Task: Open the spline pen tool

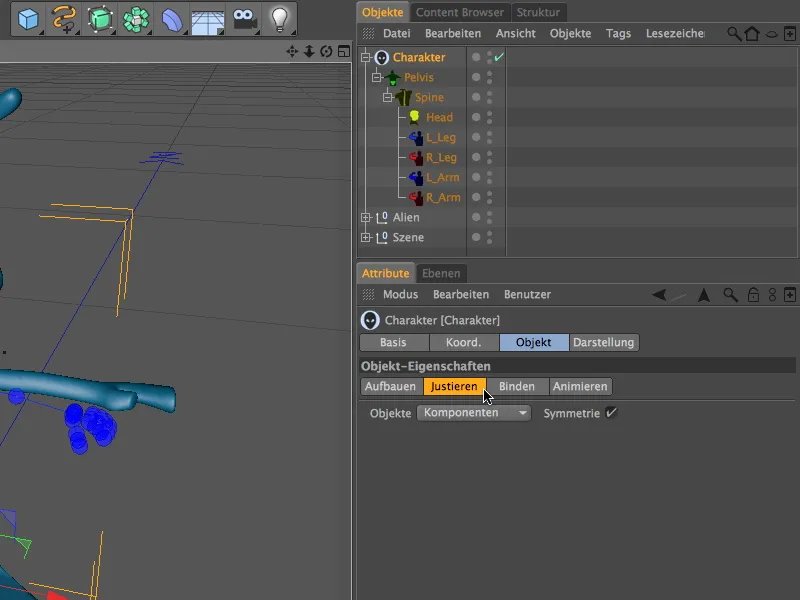Action: click(x=64, y=19)
